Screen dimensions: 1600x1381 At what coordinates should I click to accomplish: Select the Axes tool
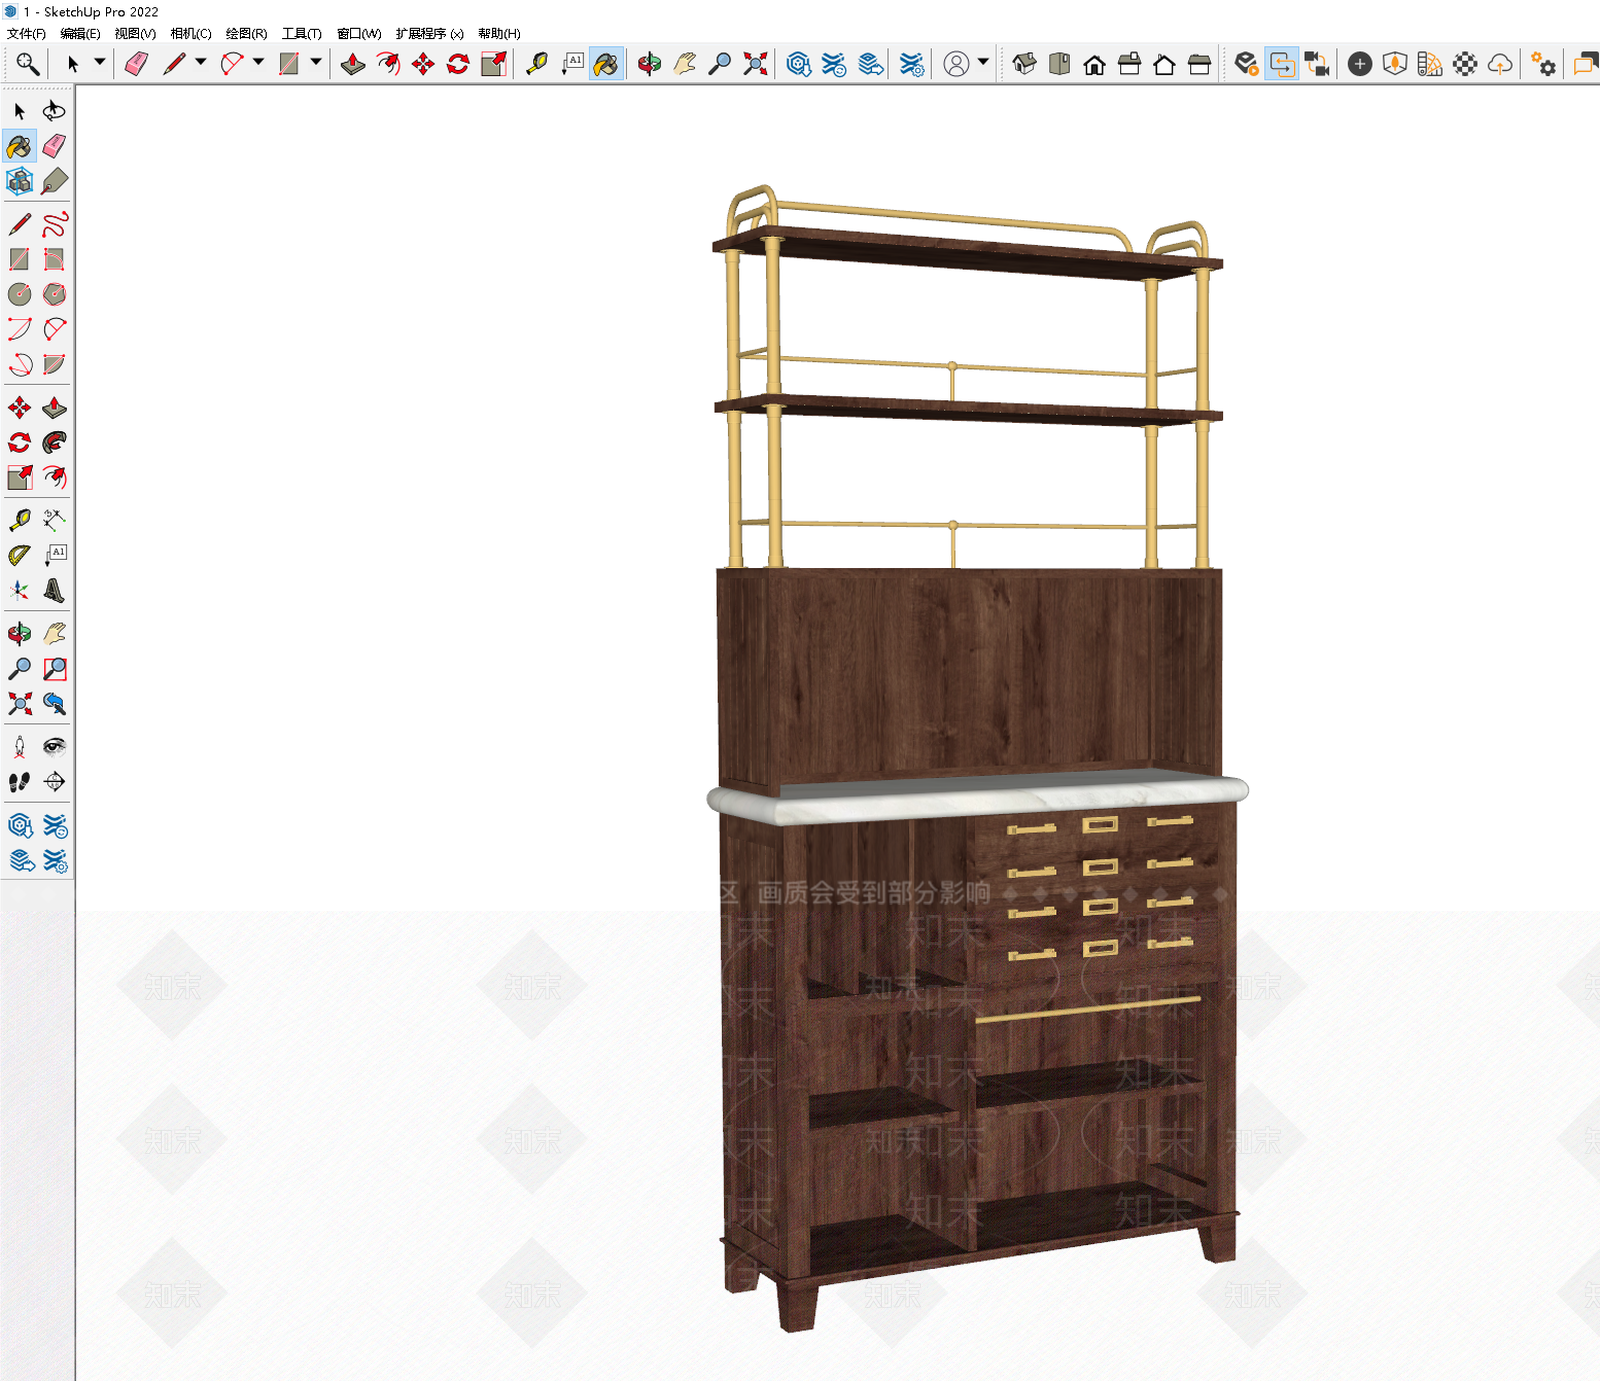tap(19, 590)
